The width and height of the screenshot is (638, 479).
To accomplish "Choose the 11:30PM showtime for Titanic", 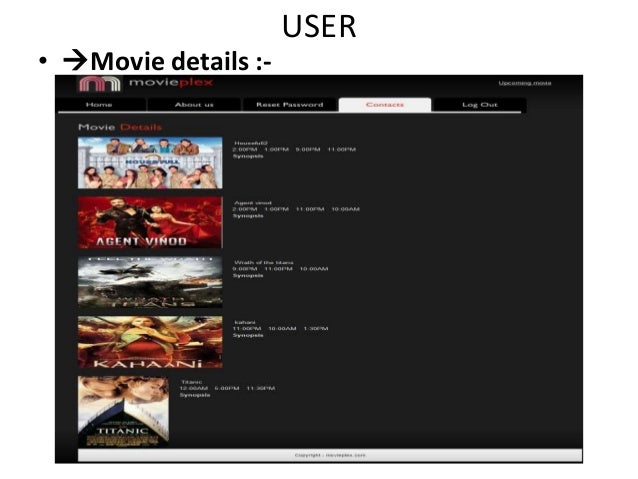I will tap(261, 388).
